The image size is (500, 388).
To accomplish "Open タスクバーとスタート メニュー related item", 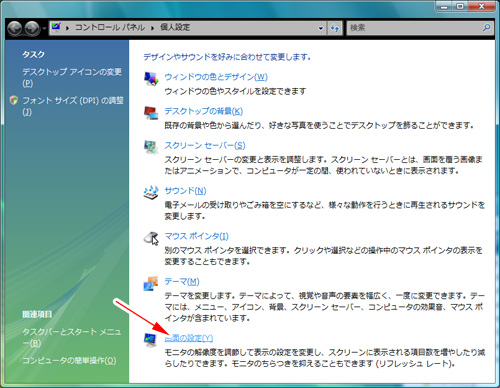I will [x=72, y=337].
